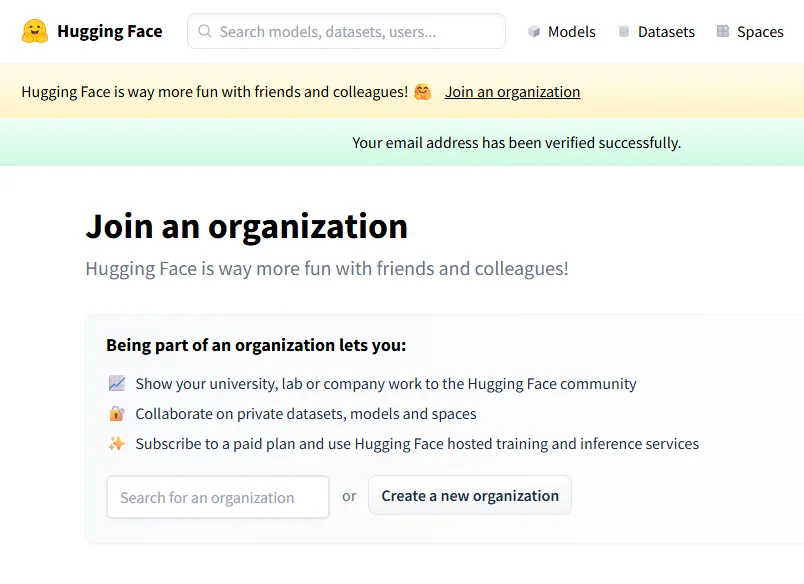Click the chart emoji bullet icon
This screenshot has height=584, width=804.
117,384
